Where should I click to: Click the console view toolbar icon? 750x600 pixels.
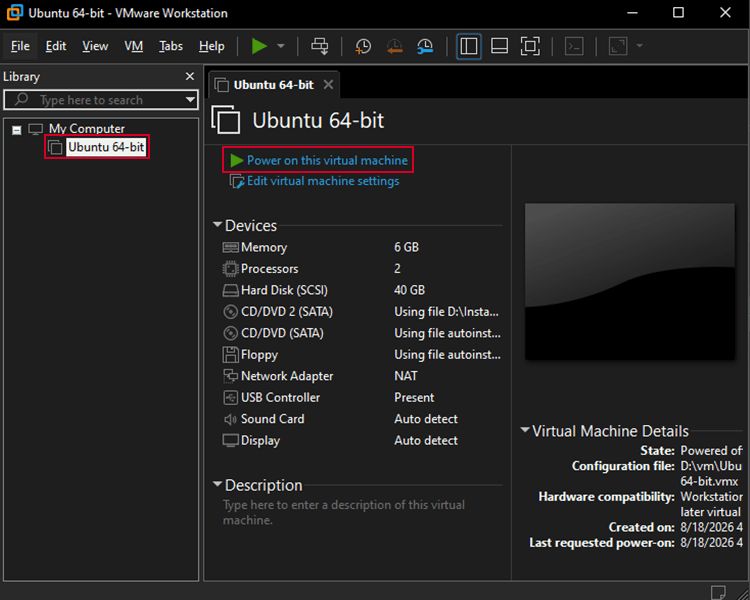(x=574, y=46)
